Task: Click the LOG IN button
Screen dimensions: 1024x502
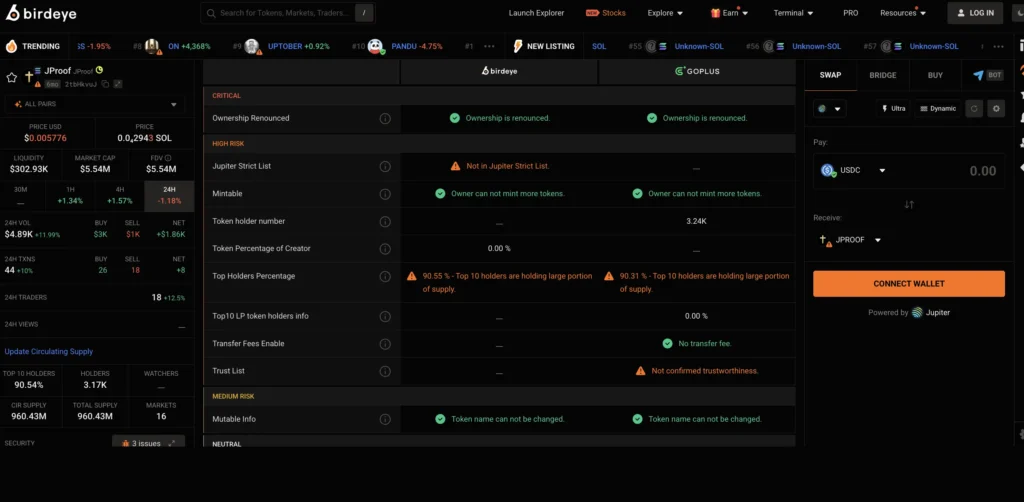Action: 975,13
